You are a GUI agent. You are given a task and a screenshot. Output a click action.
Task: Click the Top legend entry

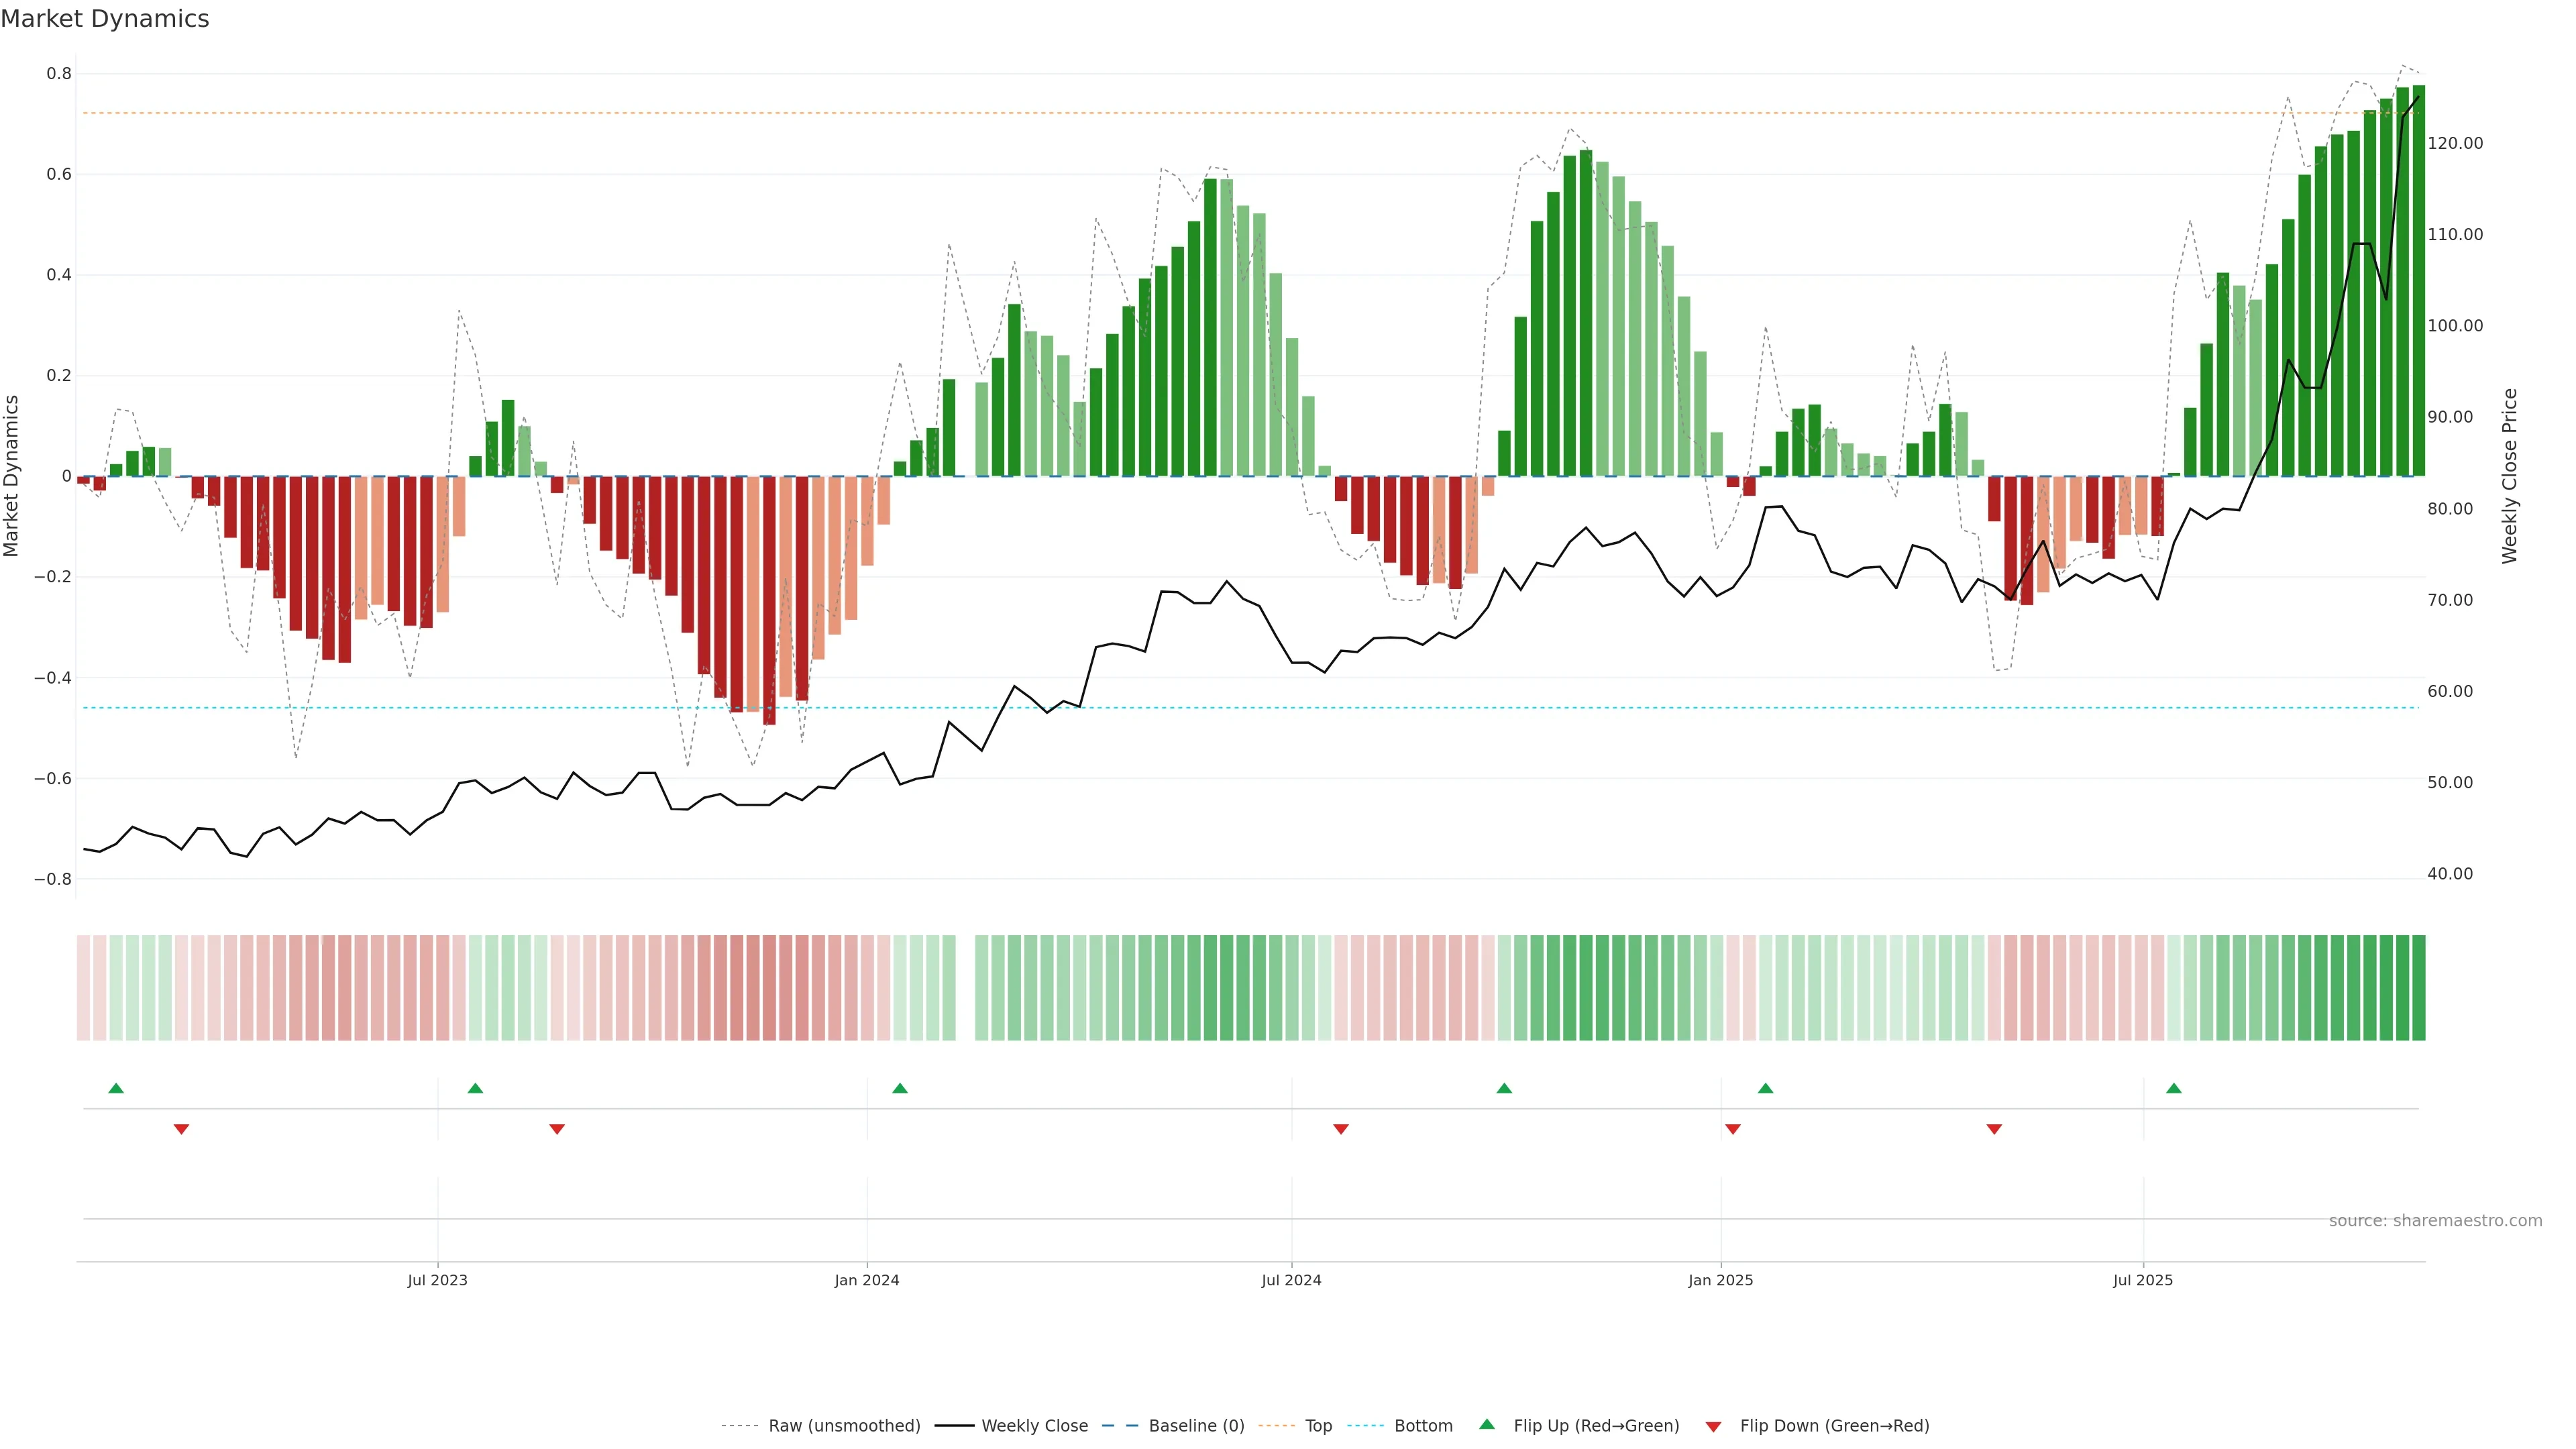[1318, 1425]
